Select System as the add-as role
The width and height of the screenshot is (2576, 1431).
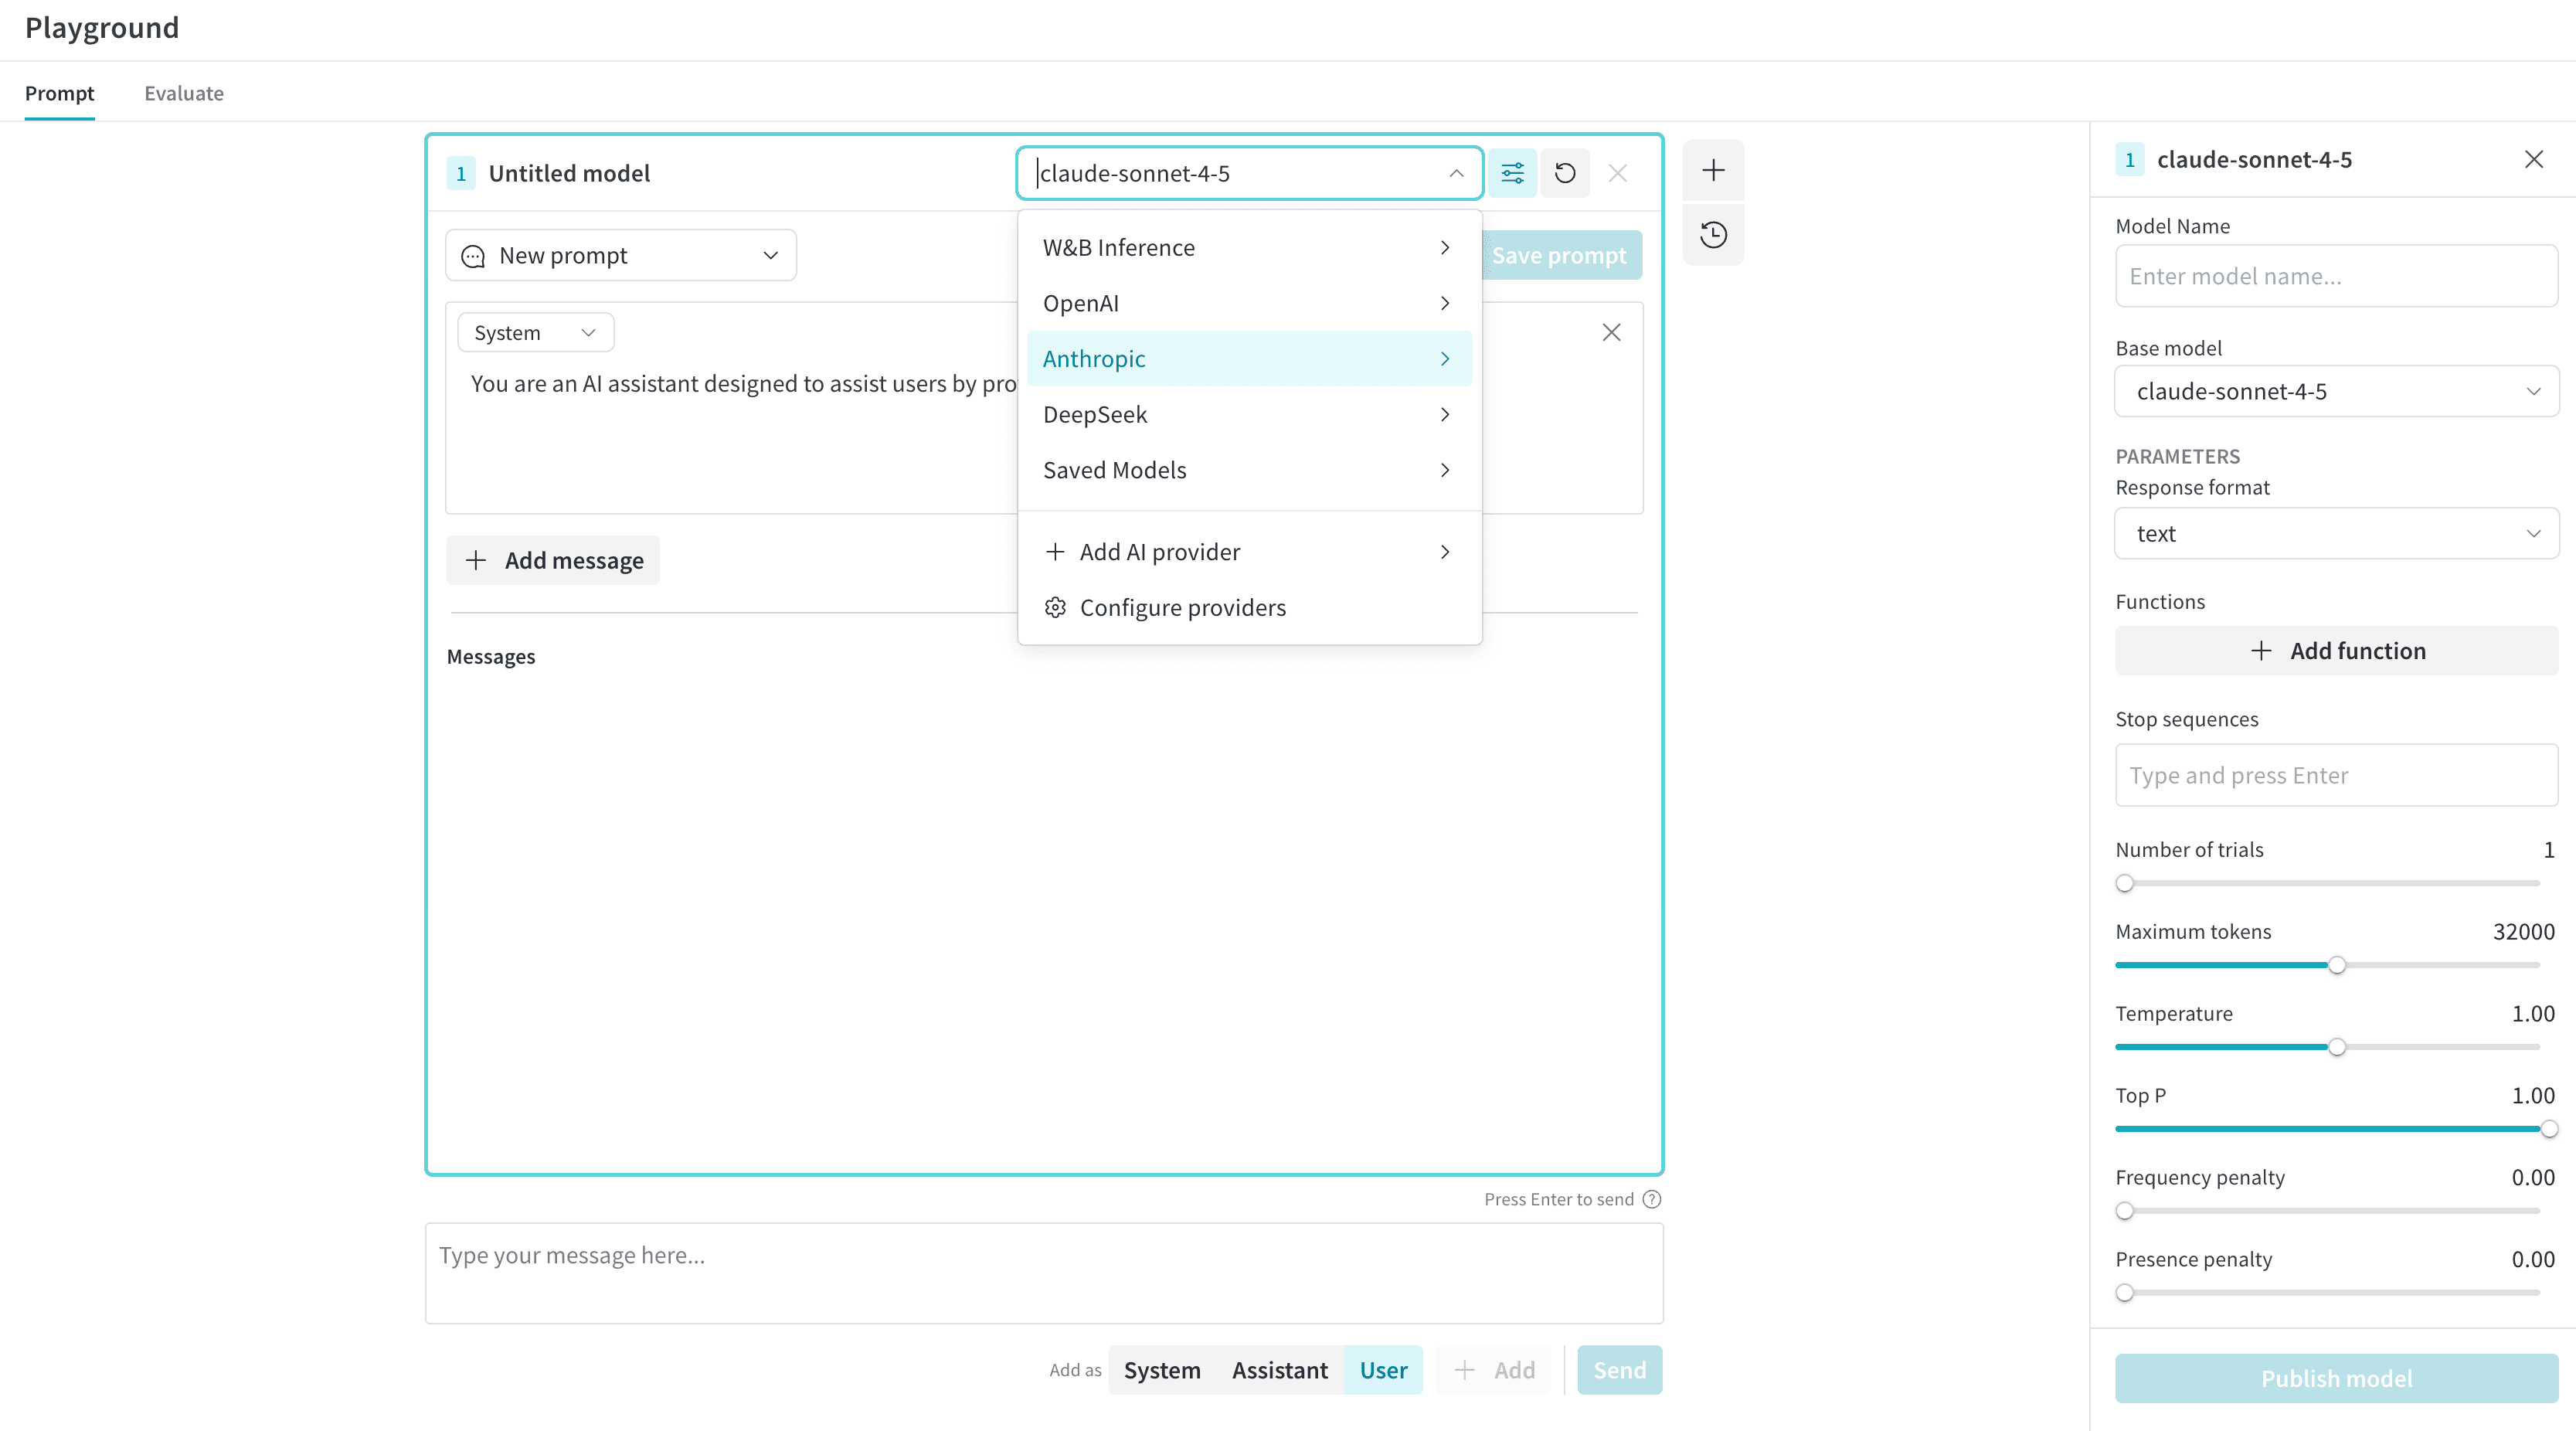tap(1162, 1370)
